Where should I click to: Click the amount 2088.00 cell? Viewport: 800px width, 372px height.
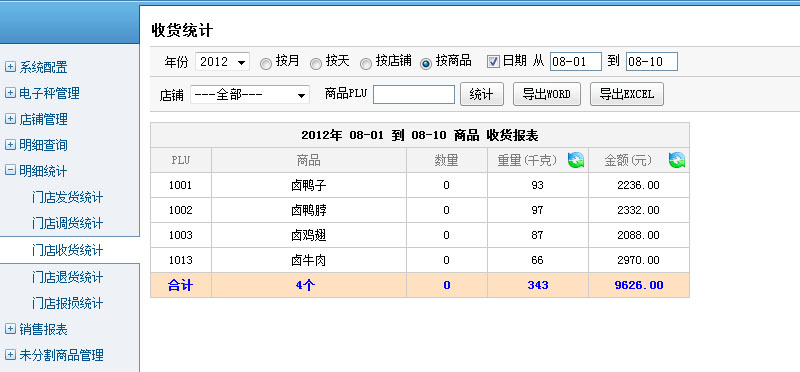(x=639, y=235)
